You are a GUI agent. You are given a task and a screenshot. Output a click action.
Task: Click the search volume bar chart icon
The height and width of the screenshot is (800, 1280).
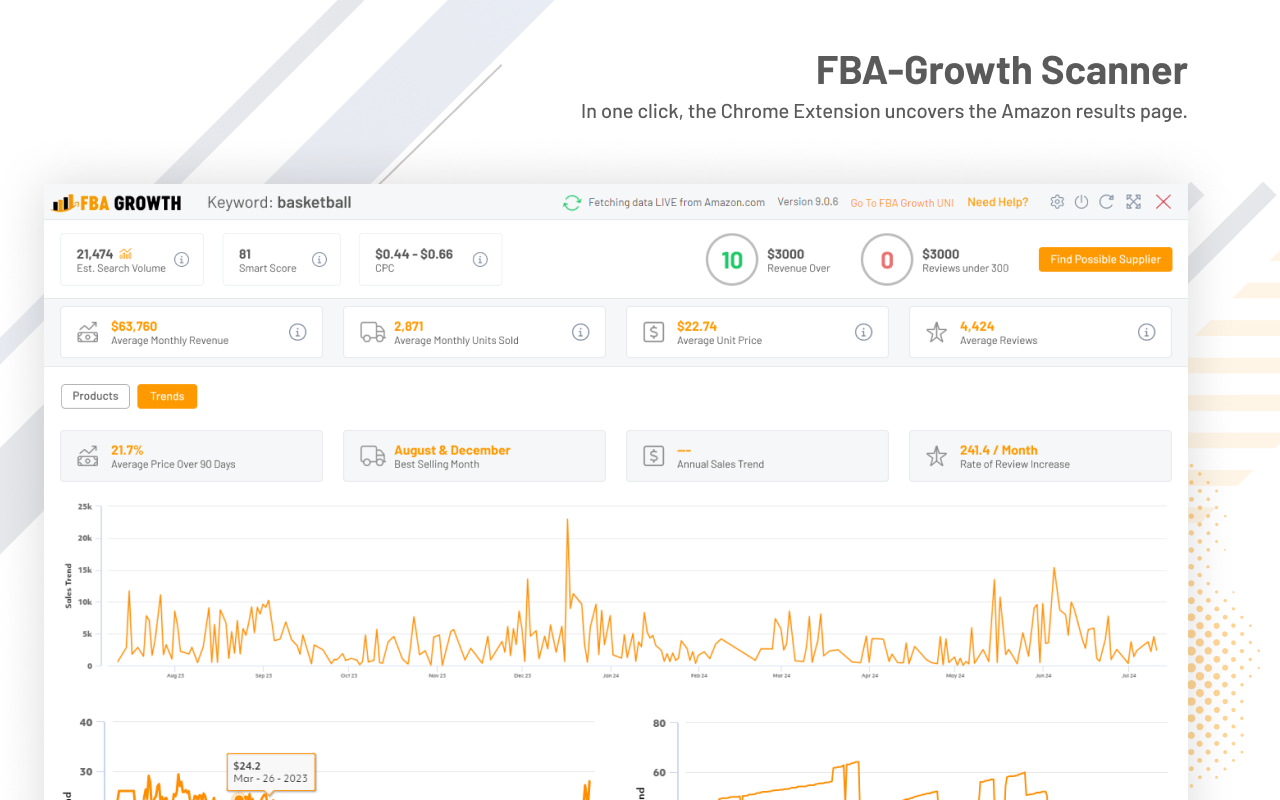click(x=126, y=254)
